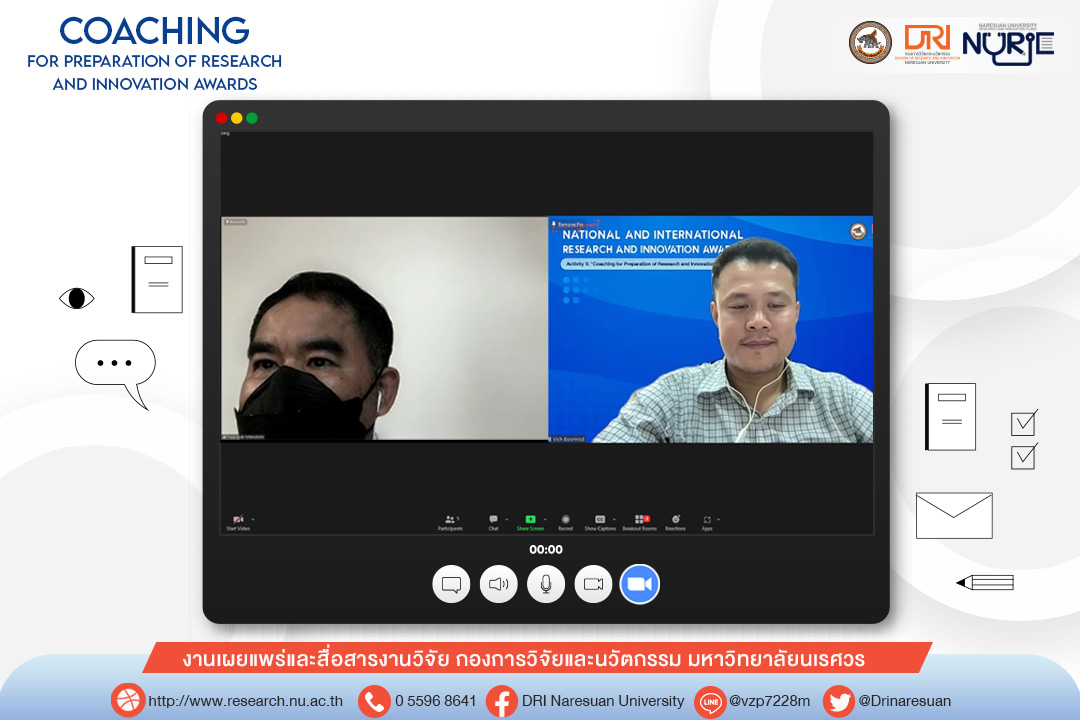Expand the Show Captions options arrow

[614, 520]
